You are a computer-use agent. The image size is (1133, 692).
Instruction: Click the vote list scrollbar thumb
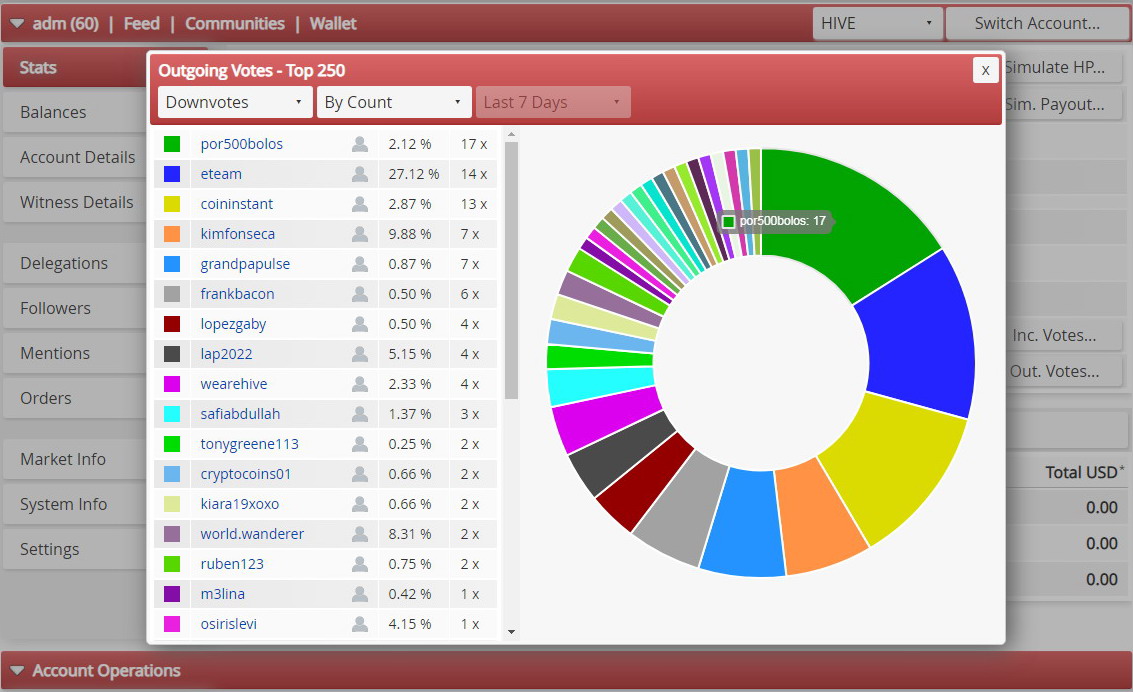pos(512,270)
